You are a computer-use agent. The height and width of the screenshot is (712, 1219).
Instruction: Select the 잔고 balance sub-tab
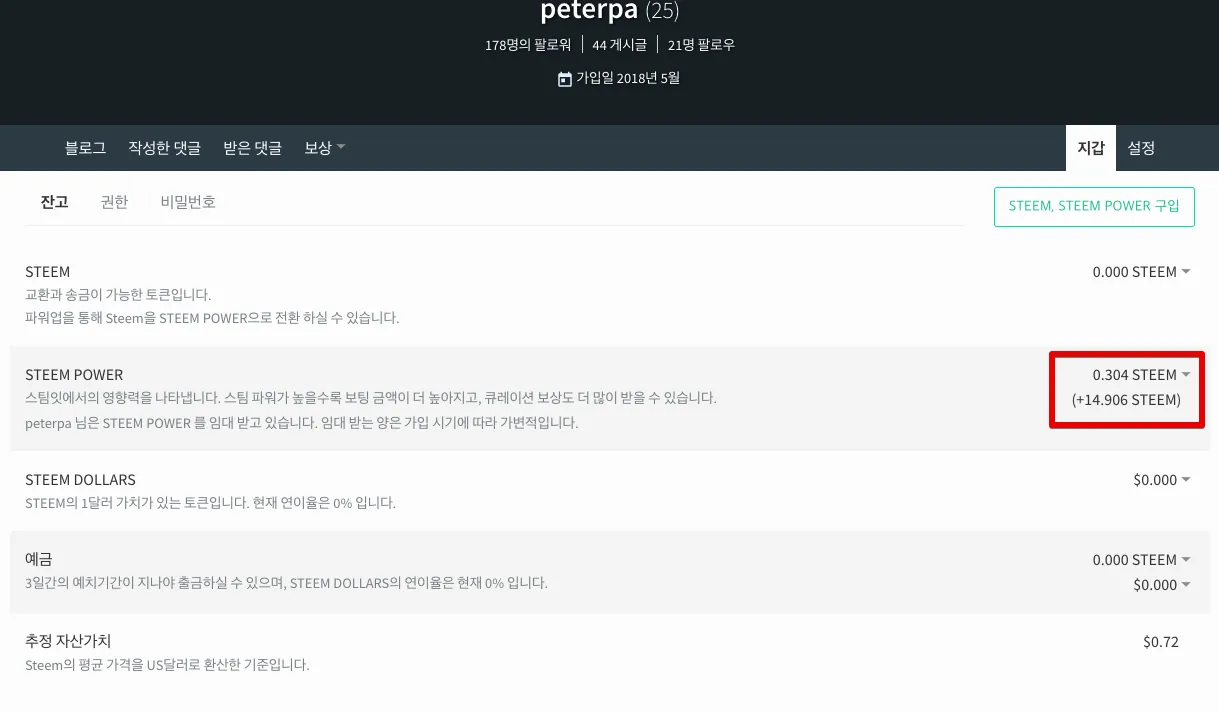[x=54, y=202]
